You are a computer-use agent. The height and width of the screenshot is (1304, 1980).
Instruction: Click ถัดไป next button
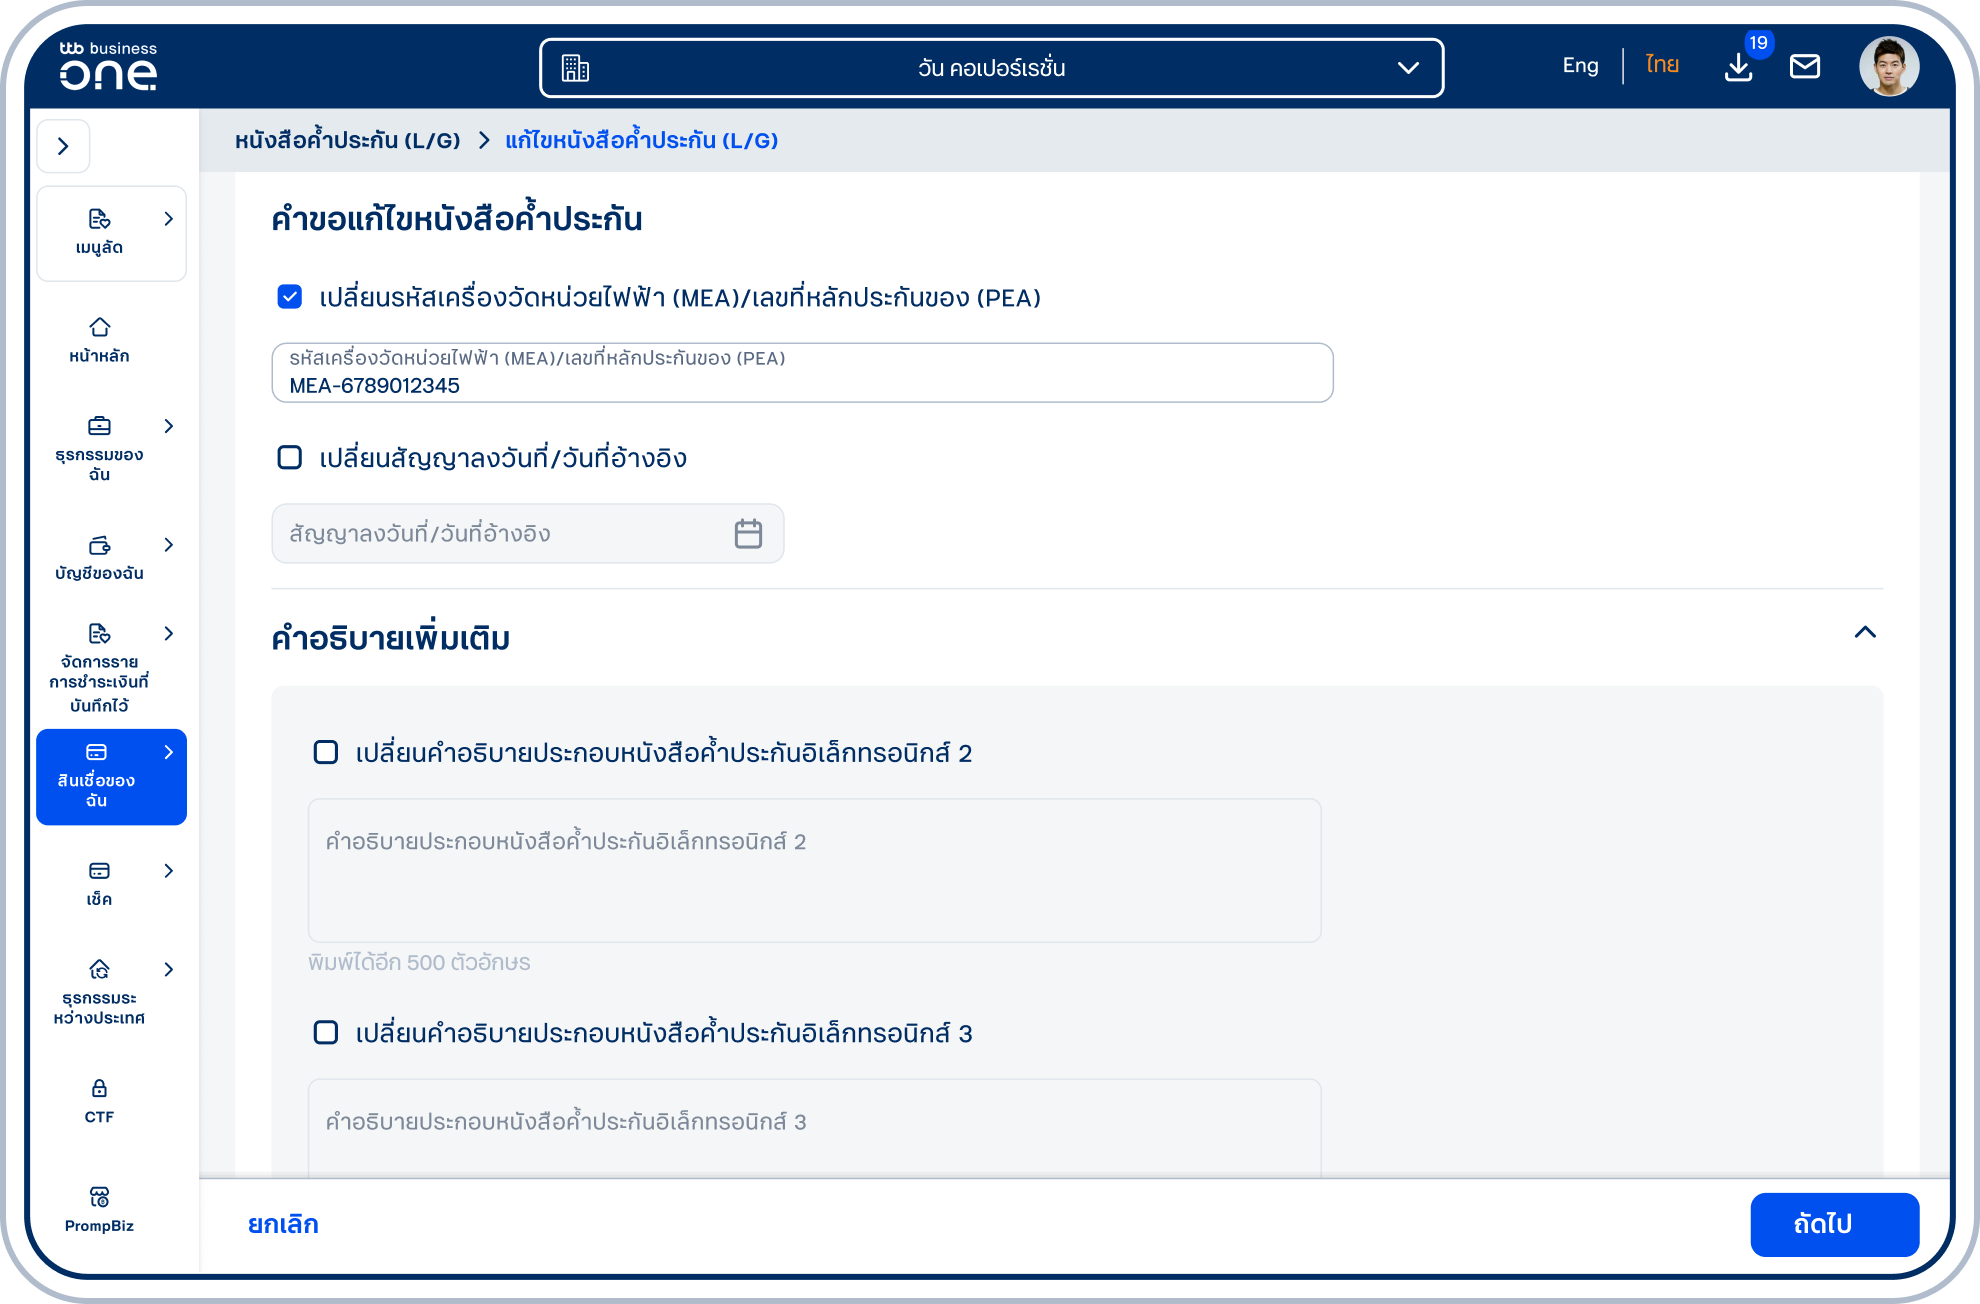coord(1834,1224)
